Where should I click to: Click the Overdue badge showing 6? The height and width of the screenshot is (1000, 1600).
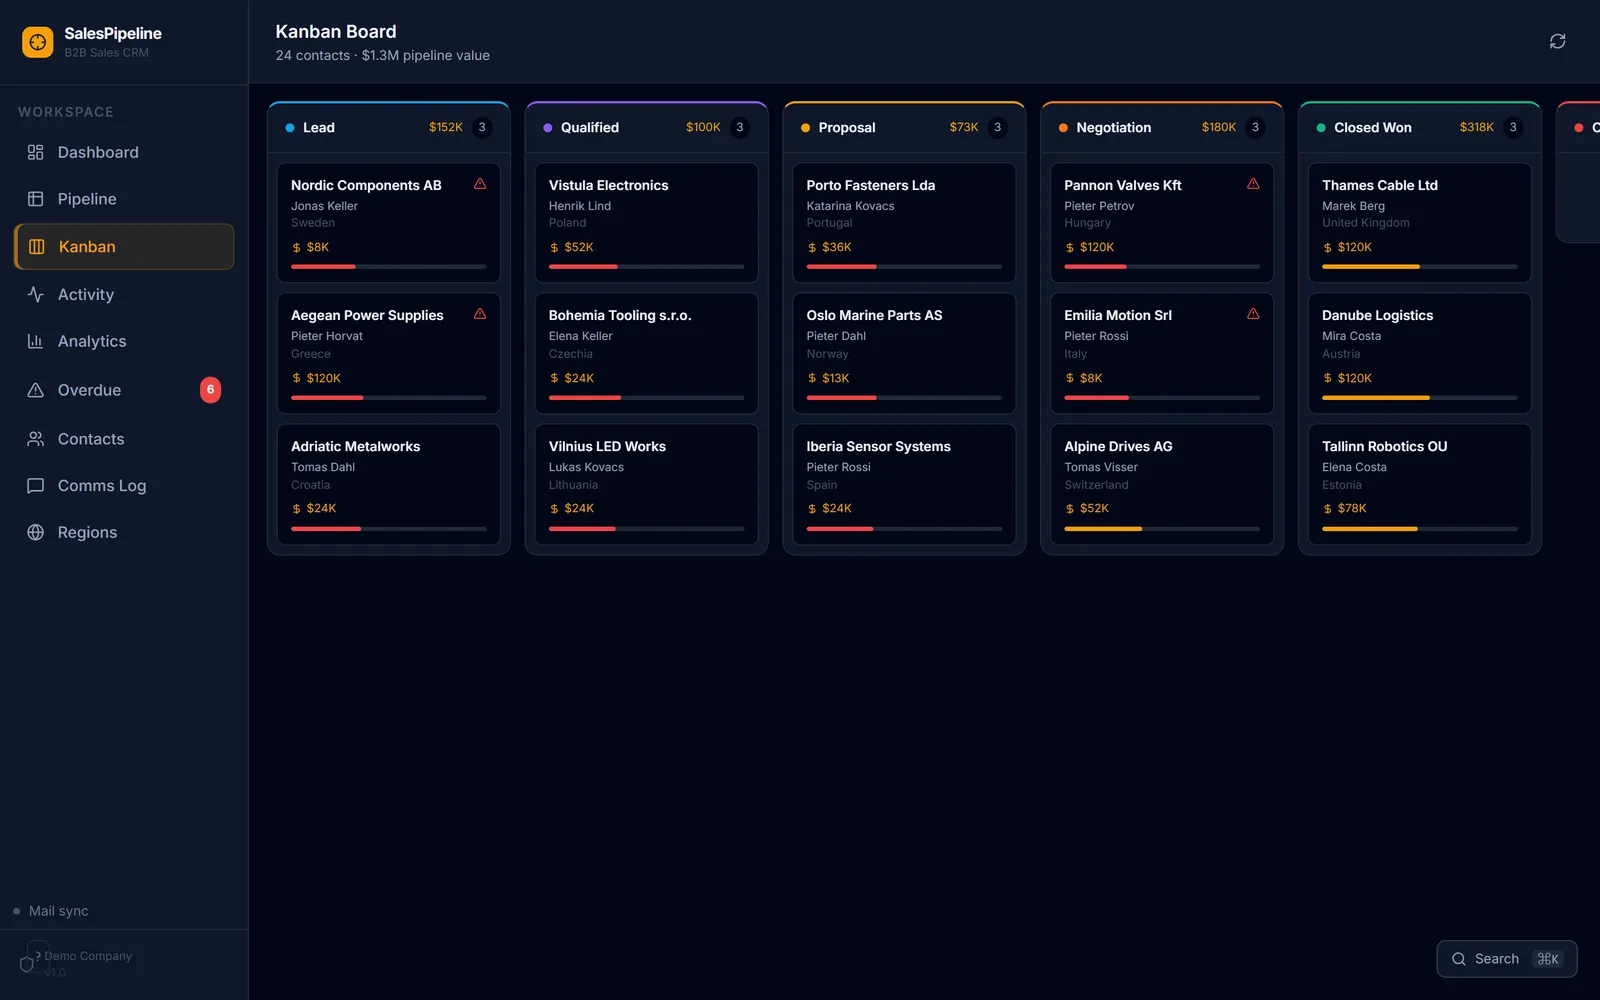(x=210, y=390)
